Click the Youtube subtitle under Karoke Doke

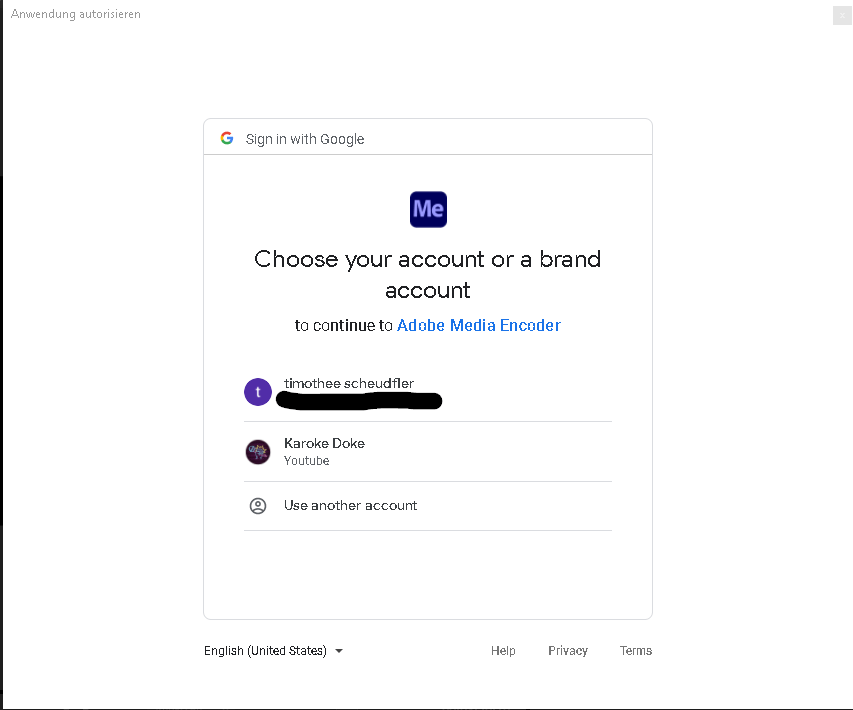click(x=306, y=461)
